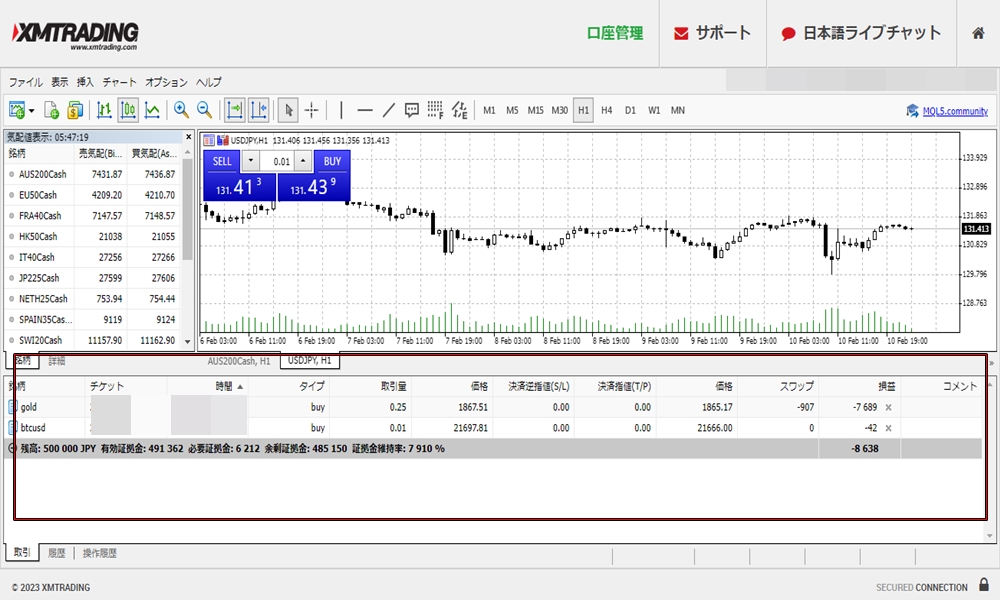
Task: Toggle chart auto scroll button
Action: 235,110
